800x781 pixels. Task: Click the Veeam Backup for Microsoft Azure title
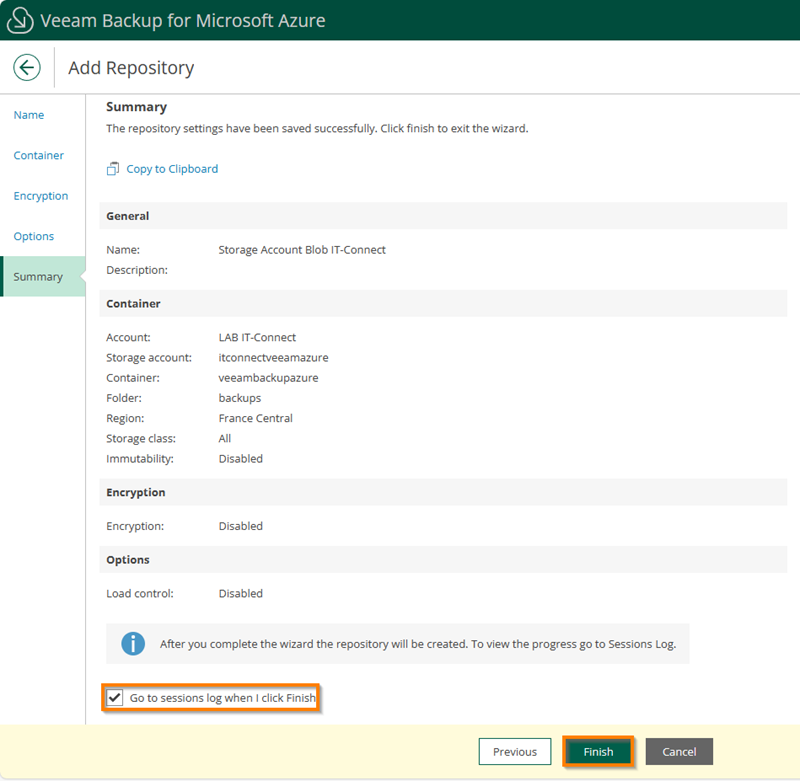tap(182, 20)
